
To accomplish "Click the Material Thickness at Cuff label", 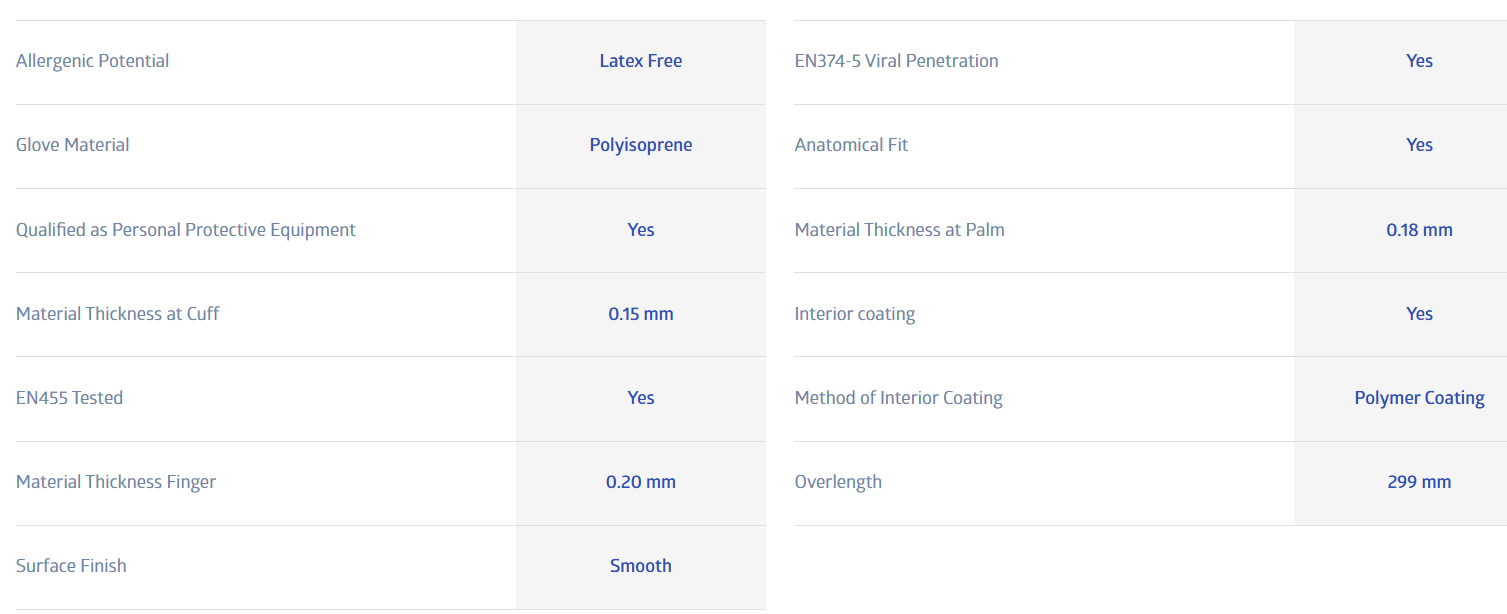I will pos(117,314).
